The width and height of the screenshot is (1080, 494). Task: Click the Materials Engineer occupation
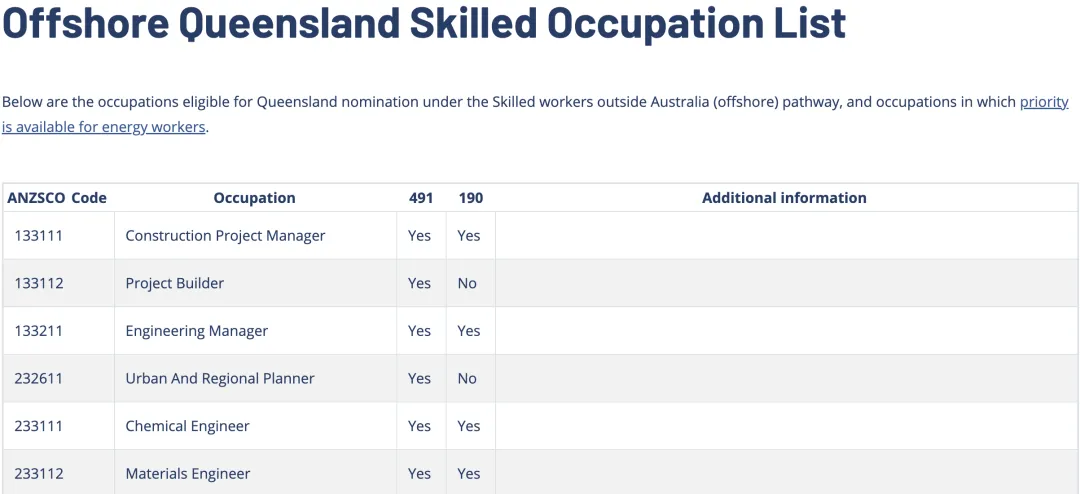tap(188, 474)
